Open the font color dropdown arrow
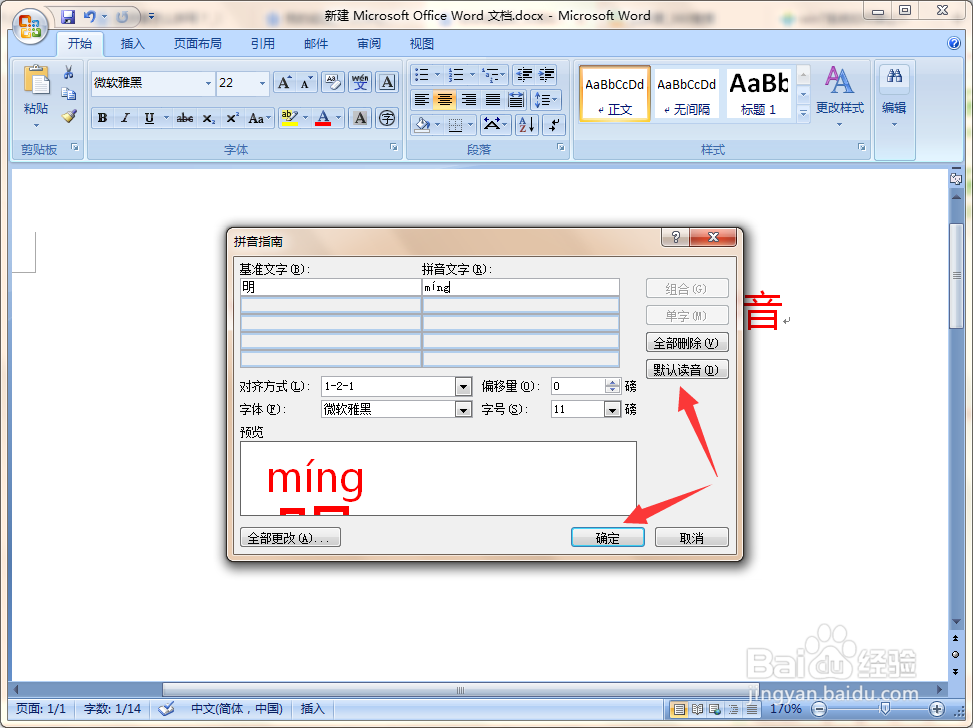This screenshot has height=728, width=973. [339, 117]
